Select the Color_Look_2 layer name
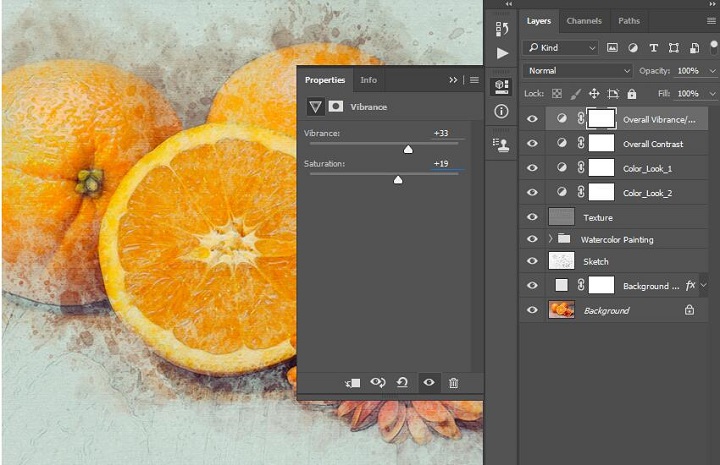The image size is (720, 465). [x=647, y=193]
